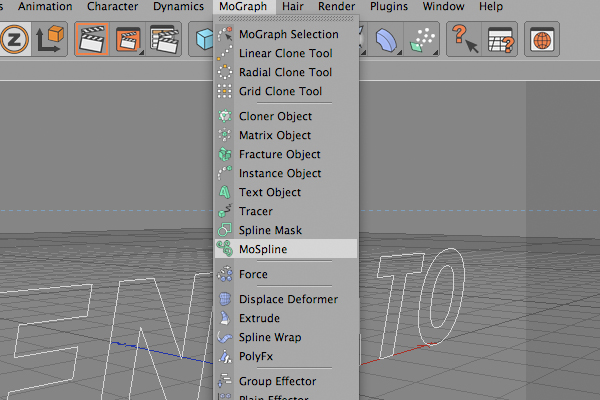Expand the deformer icon flyout arrow
Viewport: 600px width, 400px height.
399,53
